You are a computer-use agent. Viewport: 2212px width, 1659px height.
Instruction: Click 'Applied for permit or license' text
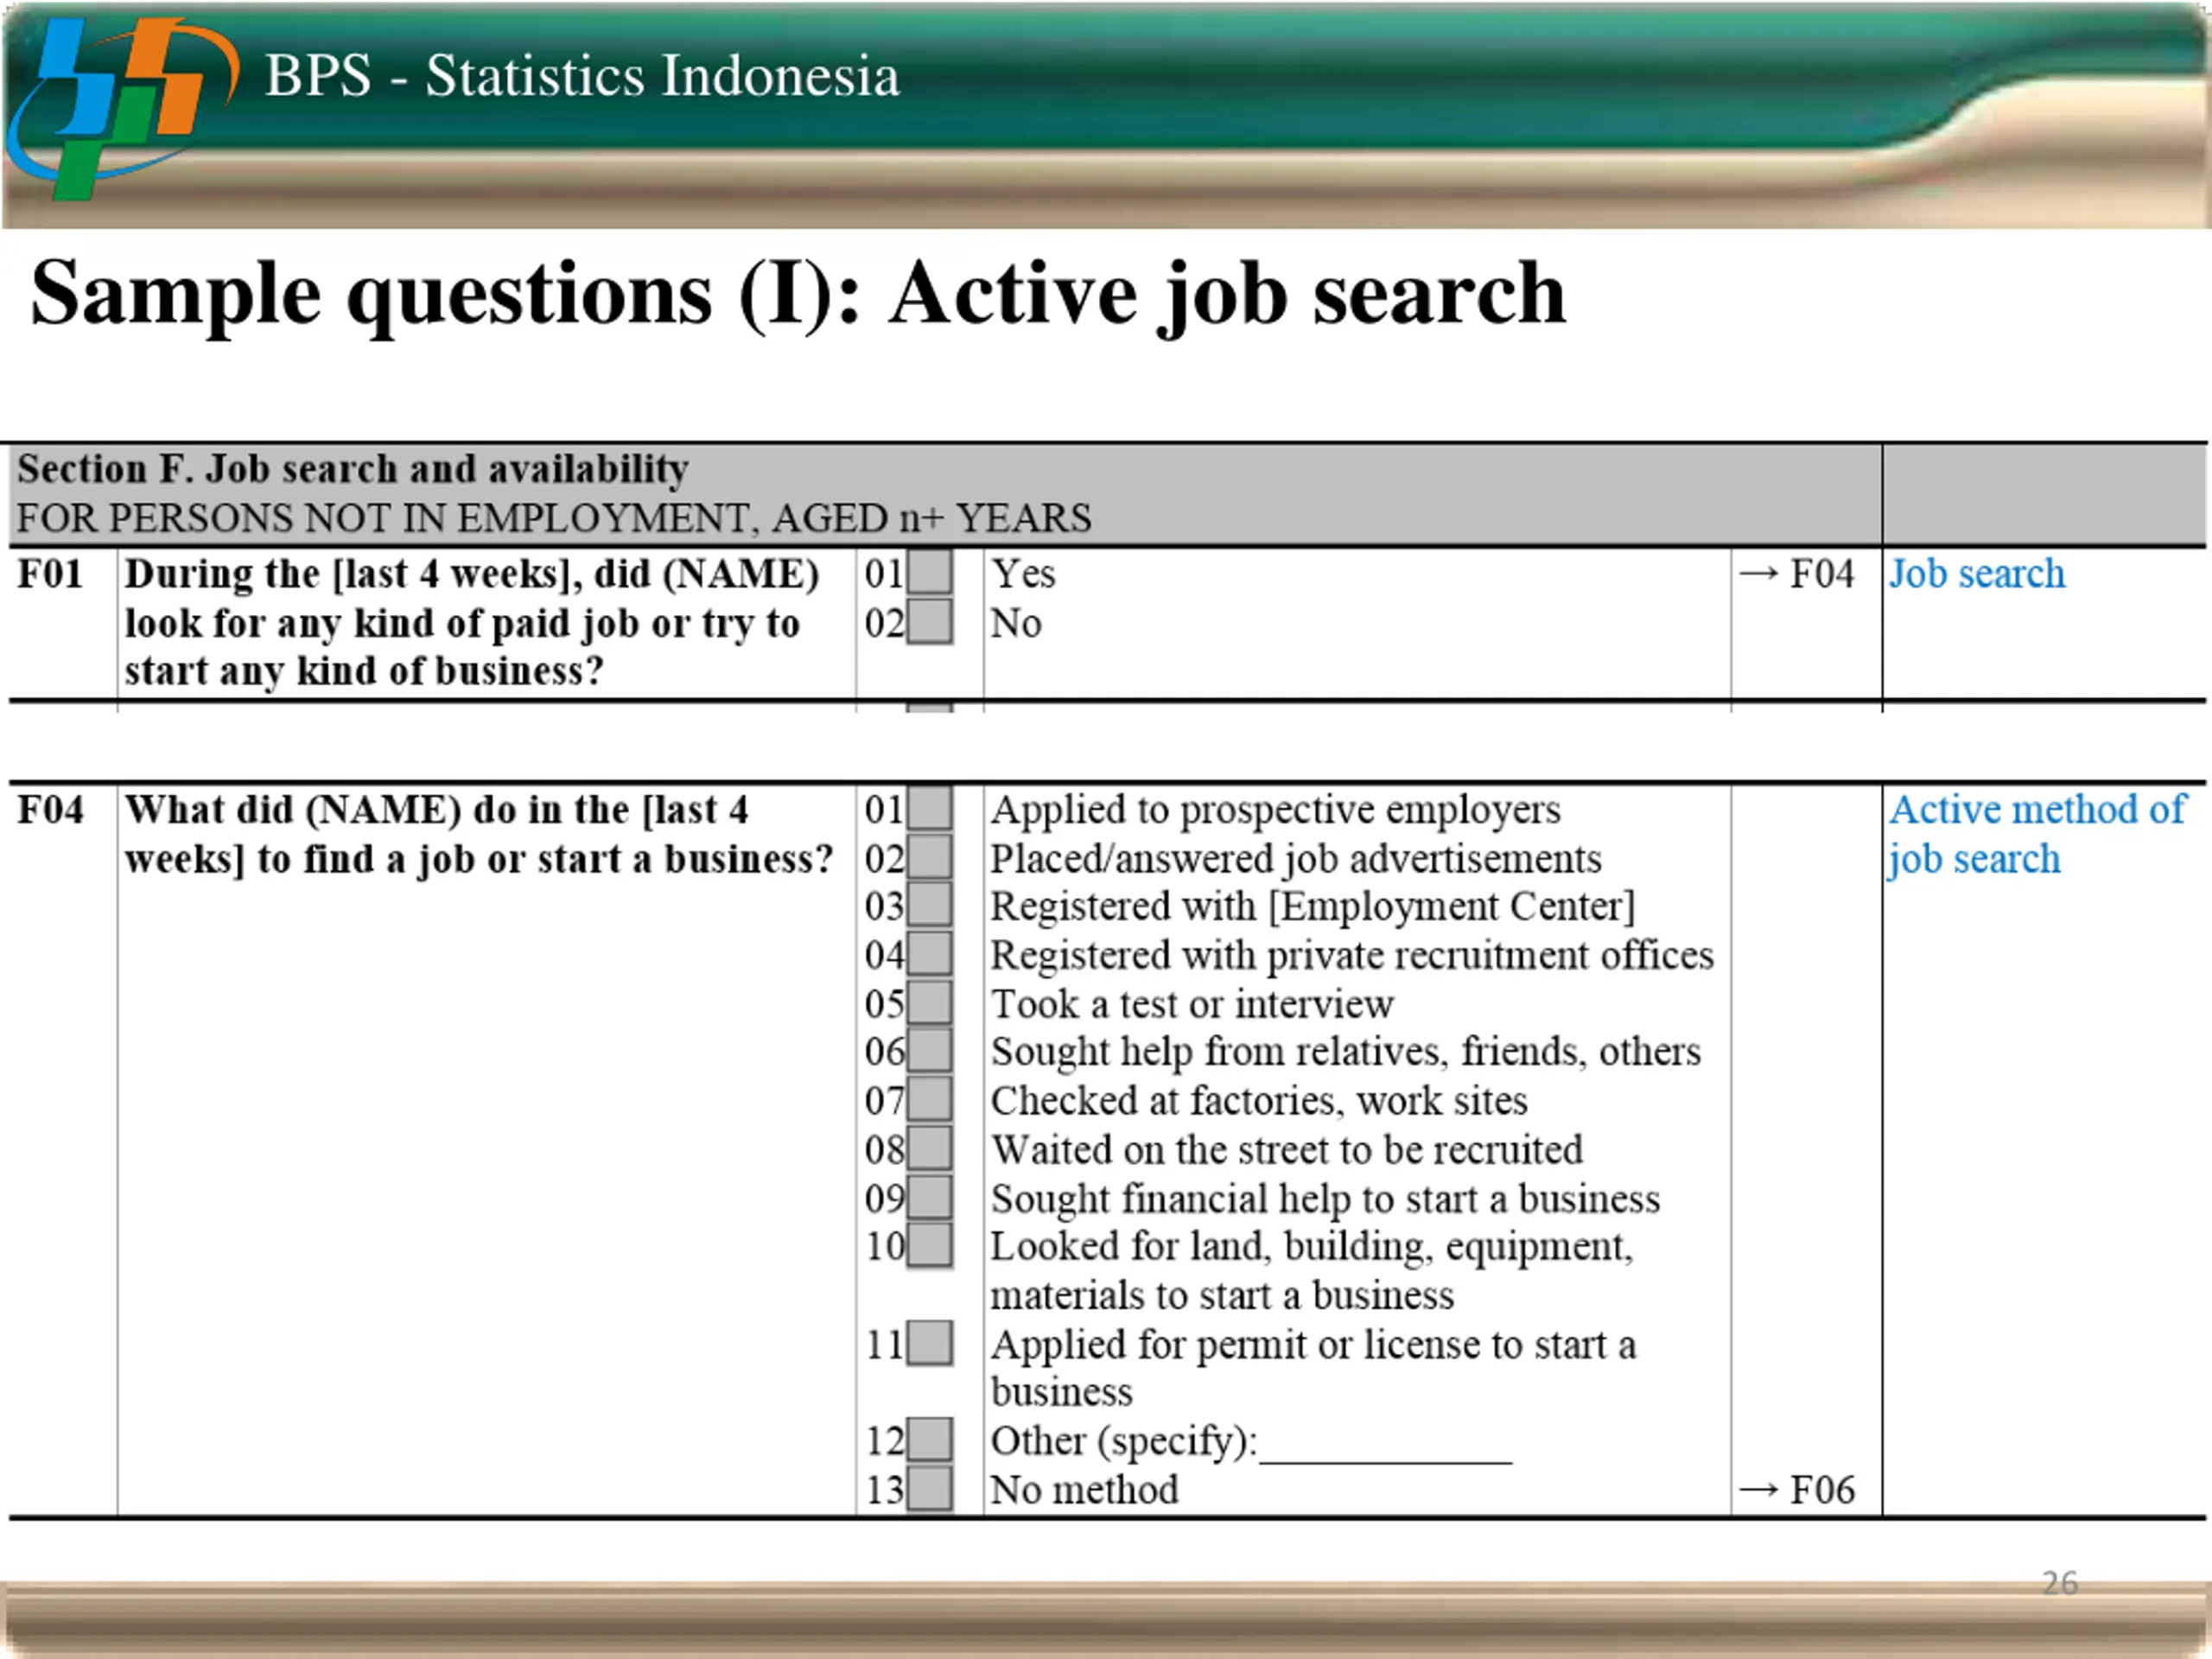point(1314,1368)
